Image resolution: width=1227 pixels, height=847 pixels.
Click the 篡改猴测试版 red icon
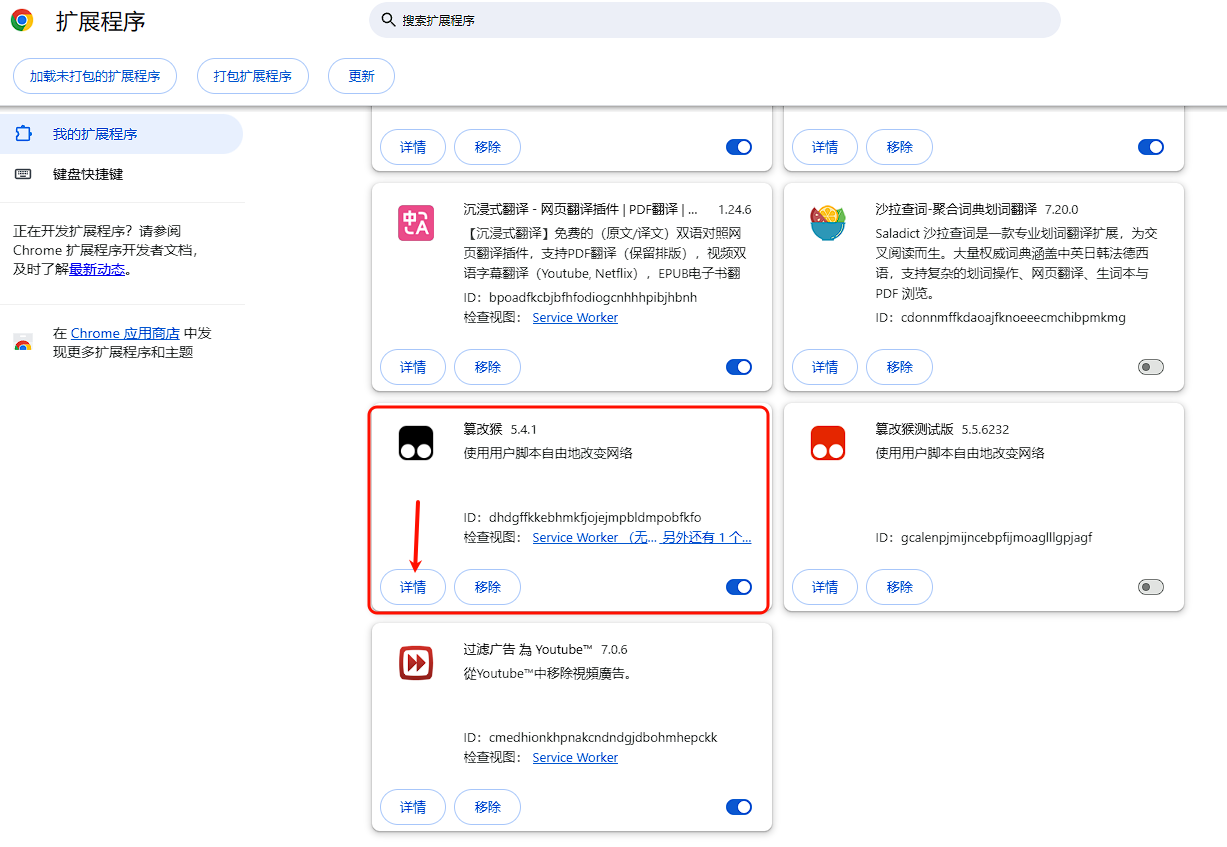point(827,442)
